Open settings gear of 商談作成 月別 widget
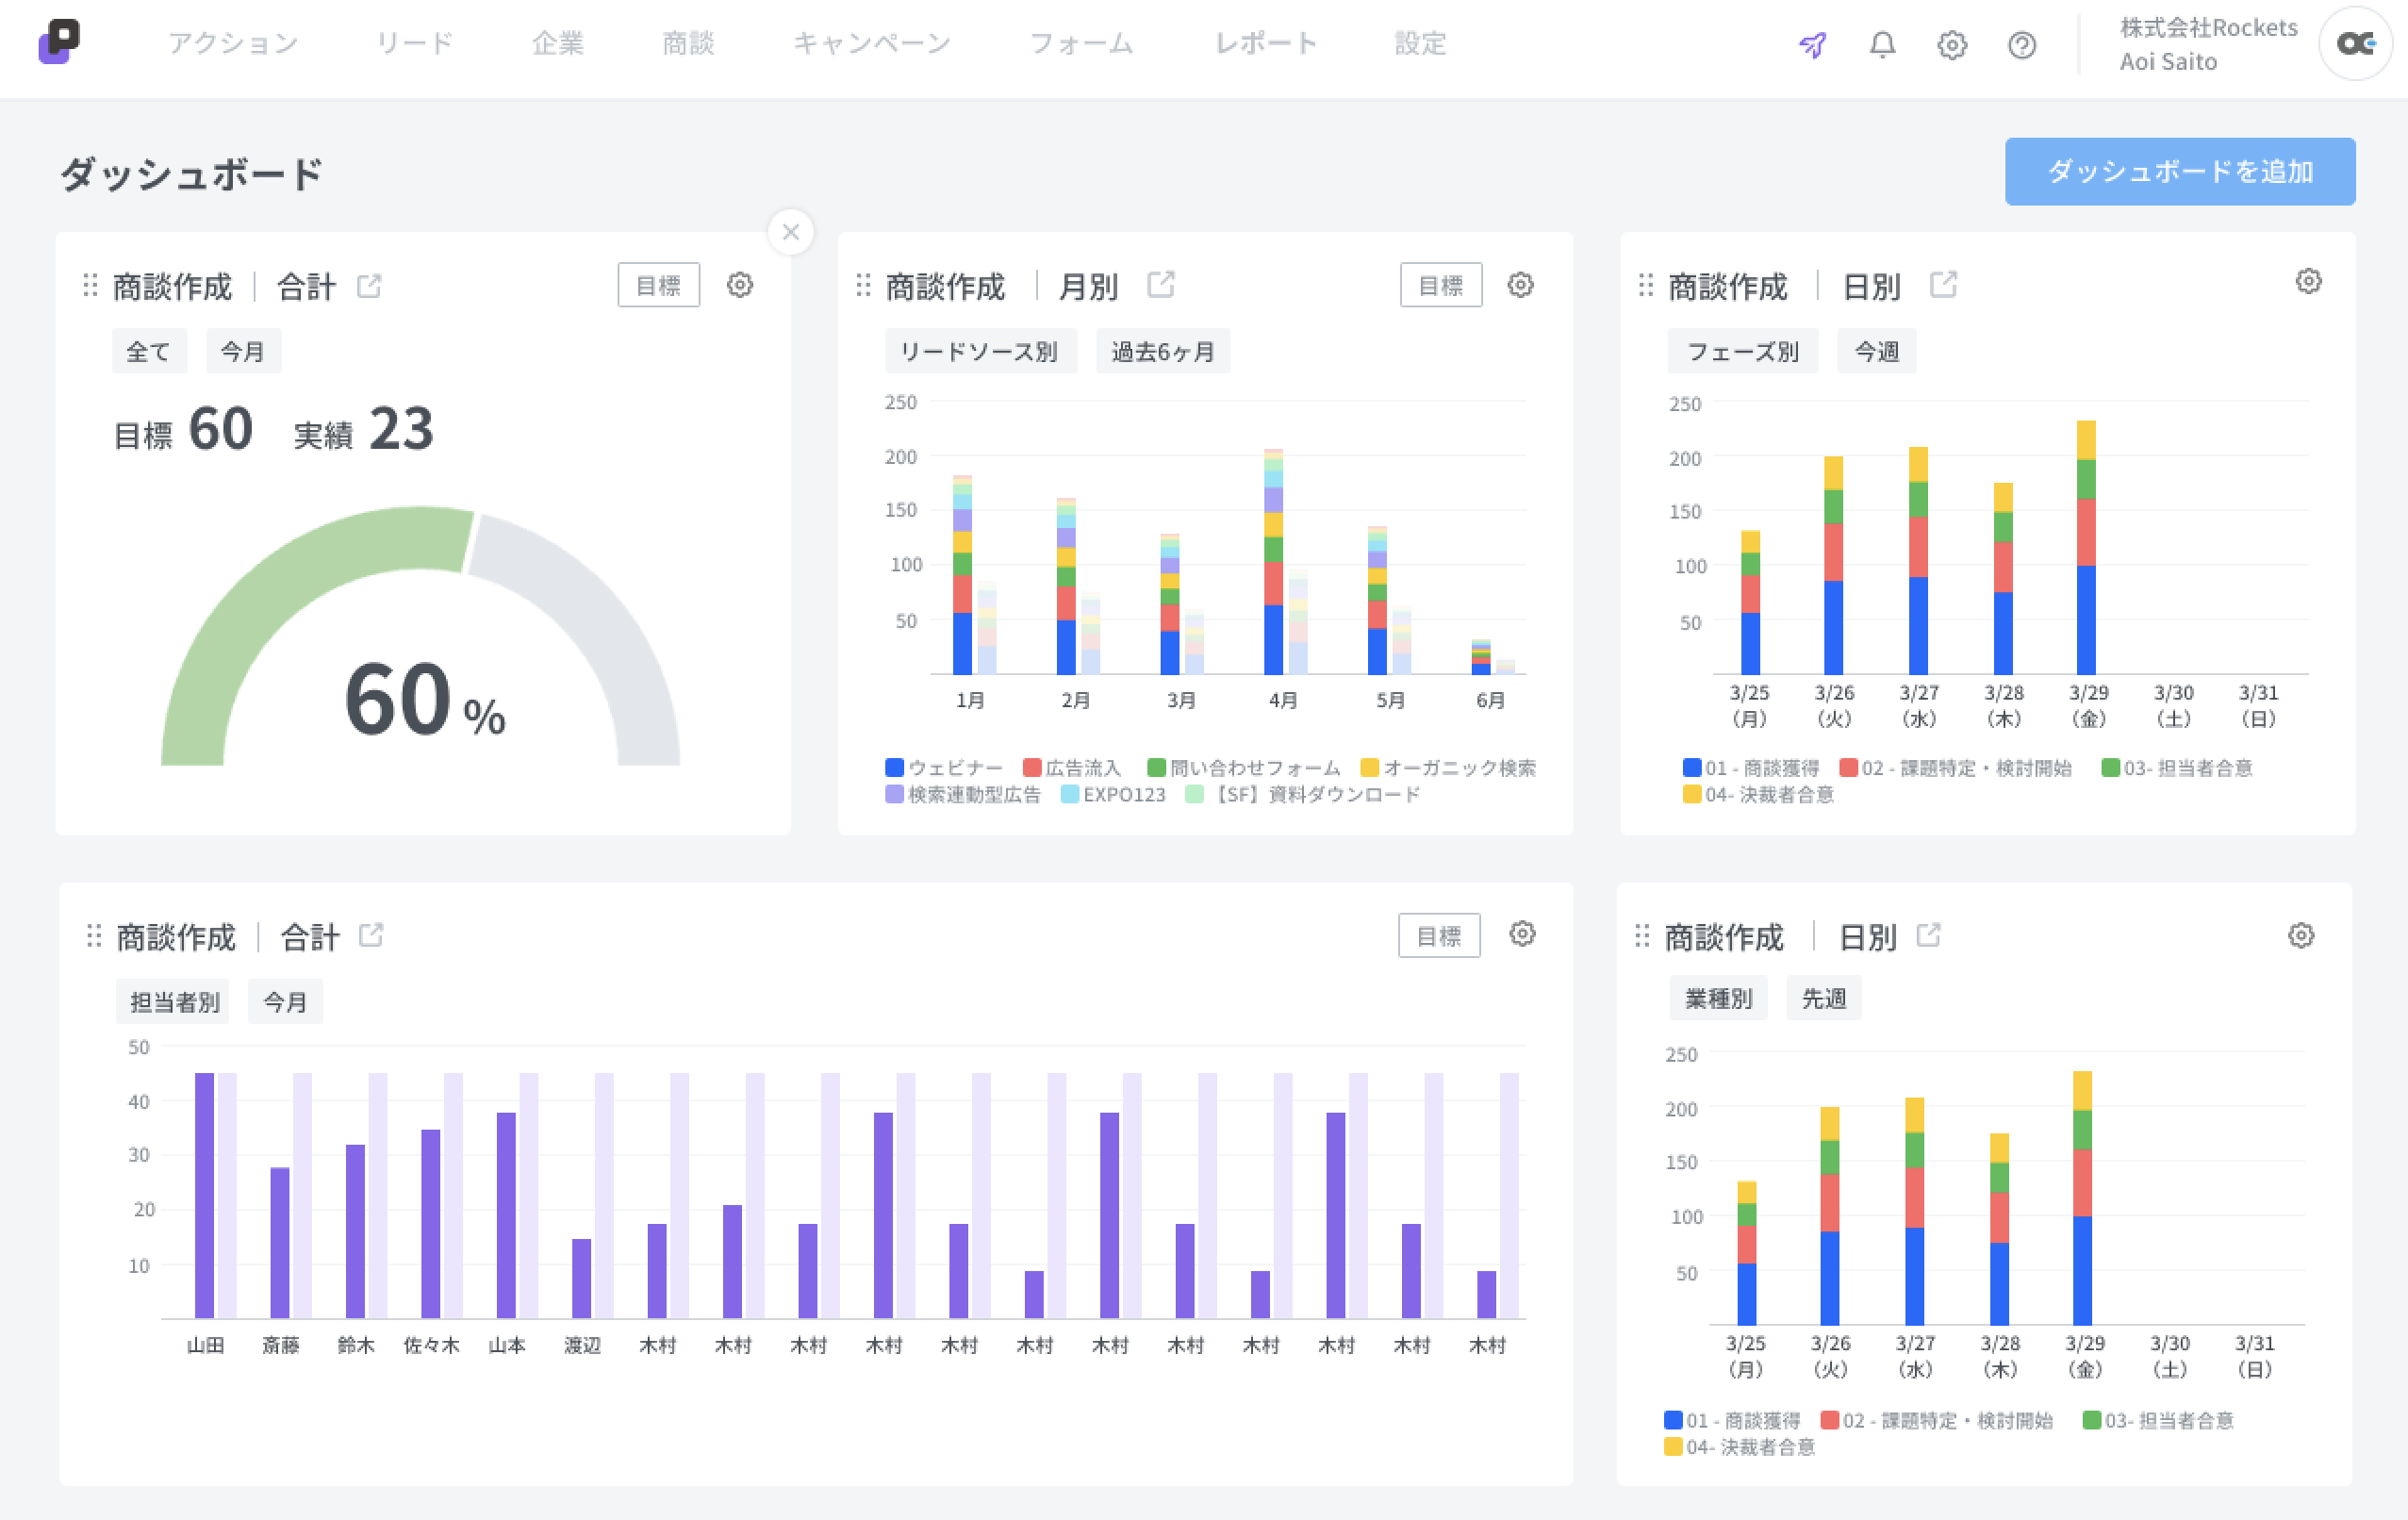The image size is (2408, 1520). click(x=1520, y=285)
